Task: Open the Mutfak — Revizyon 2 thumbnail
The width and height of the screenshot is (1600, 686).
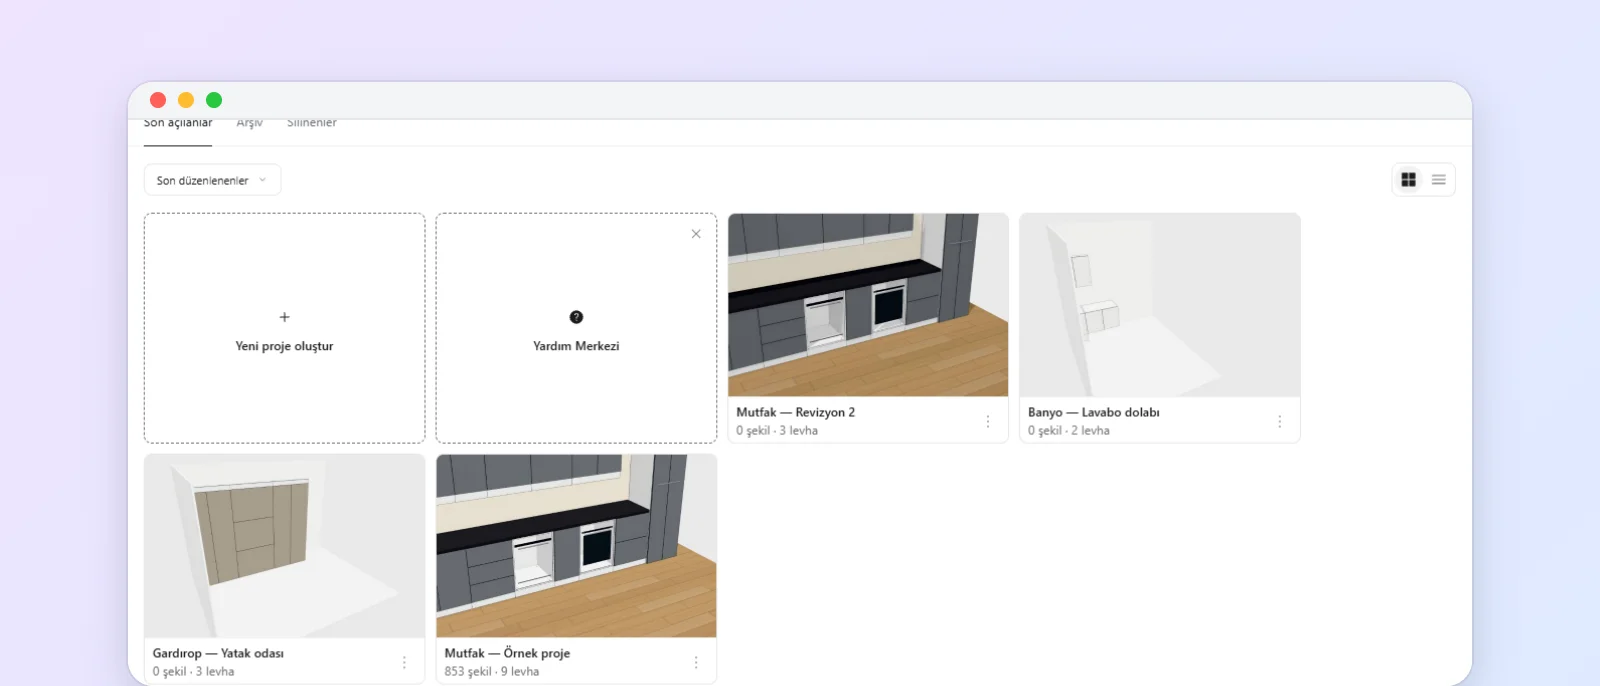Action: click(868, 305)
